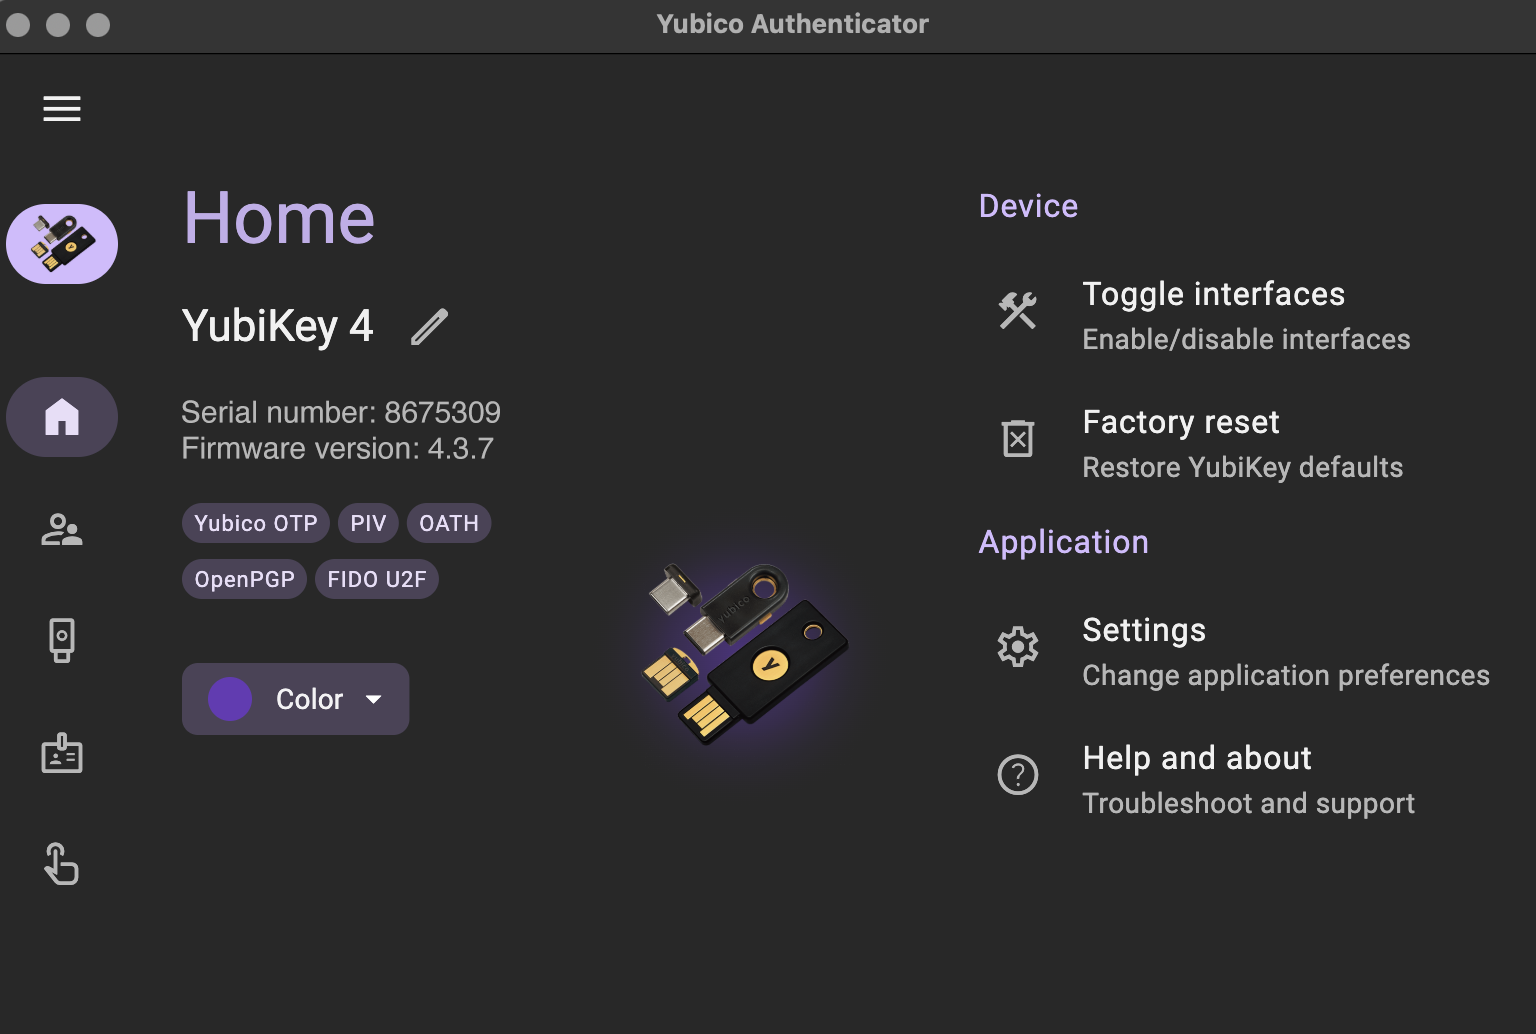Select the OATH chip
Image resolution: width=1536 pixels, height=1034 pixels.
[449, 522]
